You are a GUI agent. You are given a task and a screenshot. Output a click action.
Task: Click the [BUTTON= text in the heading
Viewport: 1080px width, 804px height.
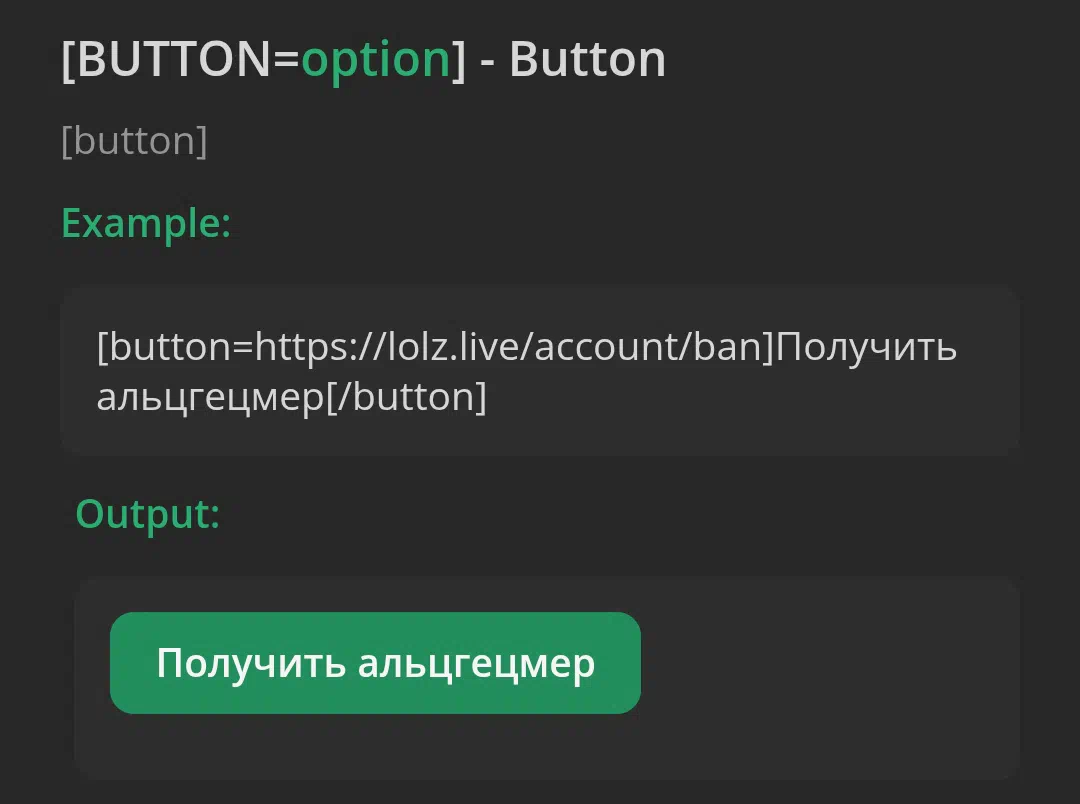point(181,59)
